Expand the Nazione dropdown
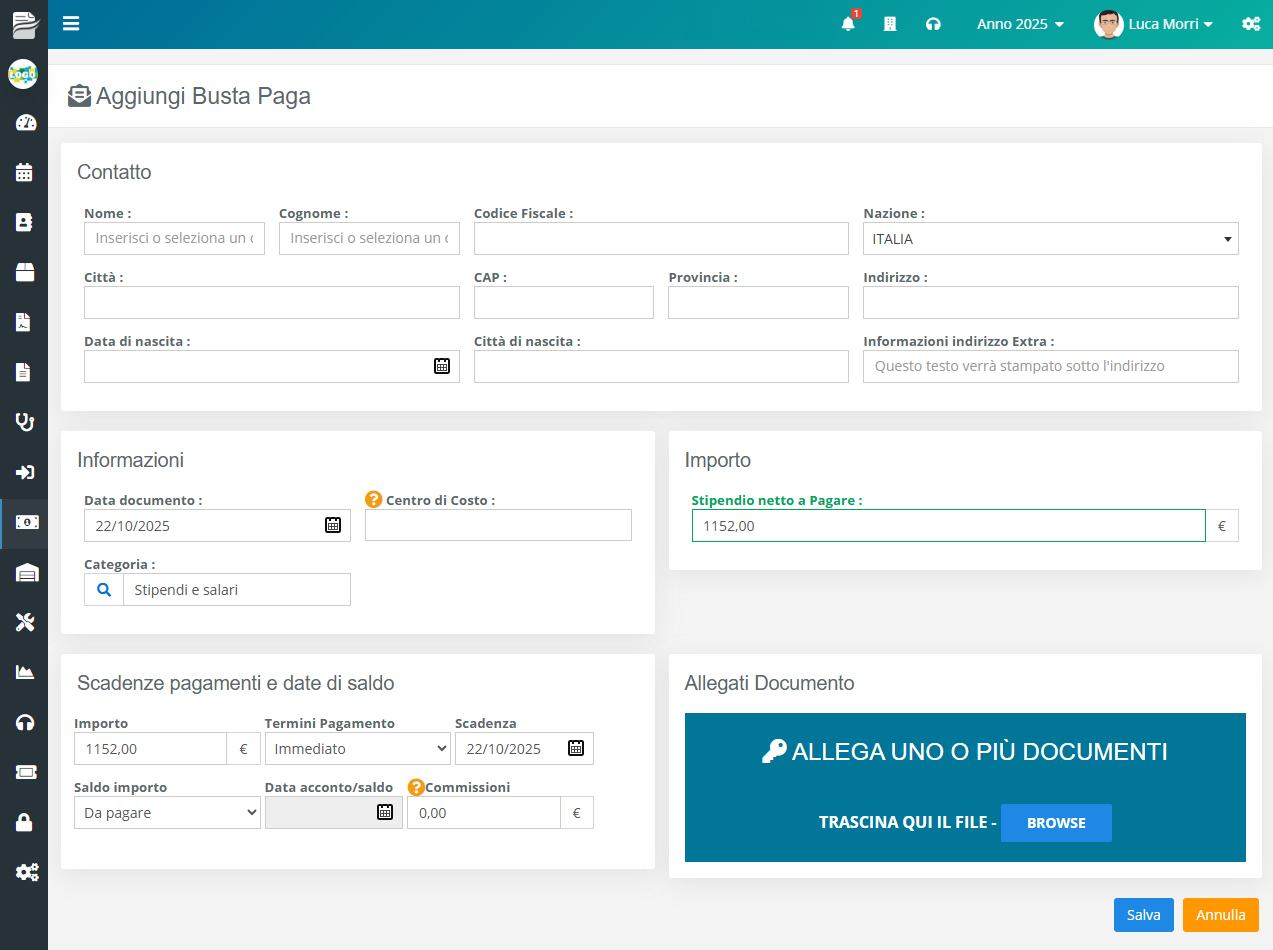The image size is (1273, 950). click(x=1050, y=239)
